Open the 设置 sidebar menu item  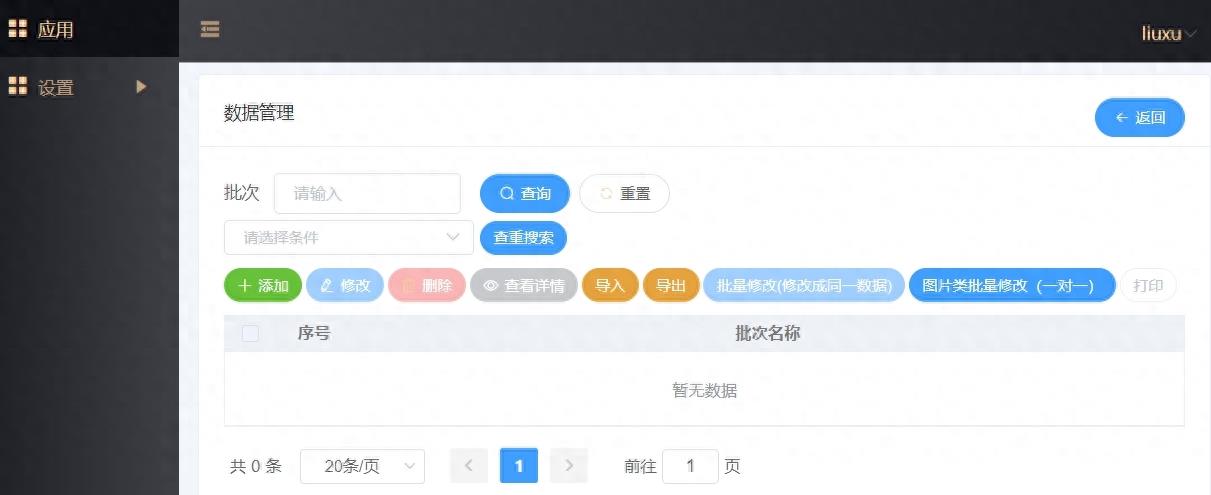[x=89, y=87]
